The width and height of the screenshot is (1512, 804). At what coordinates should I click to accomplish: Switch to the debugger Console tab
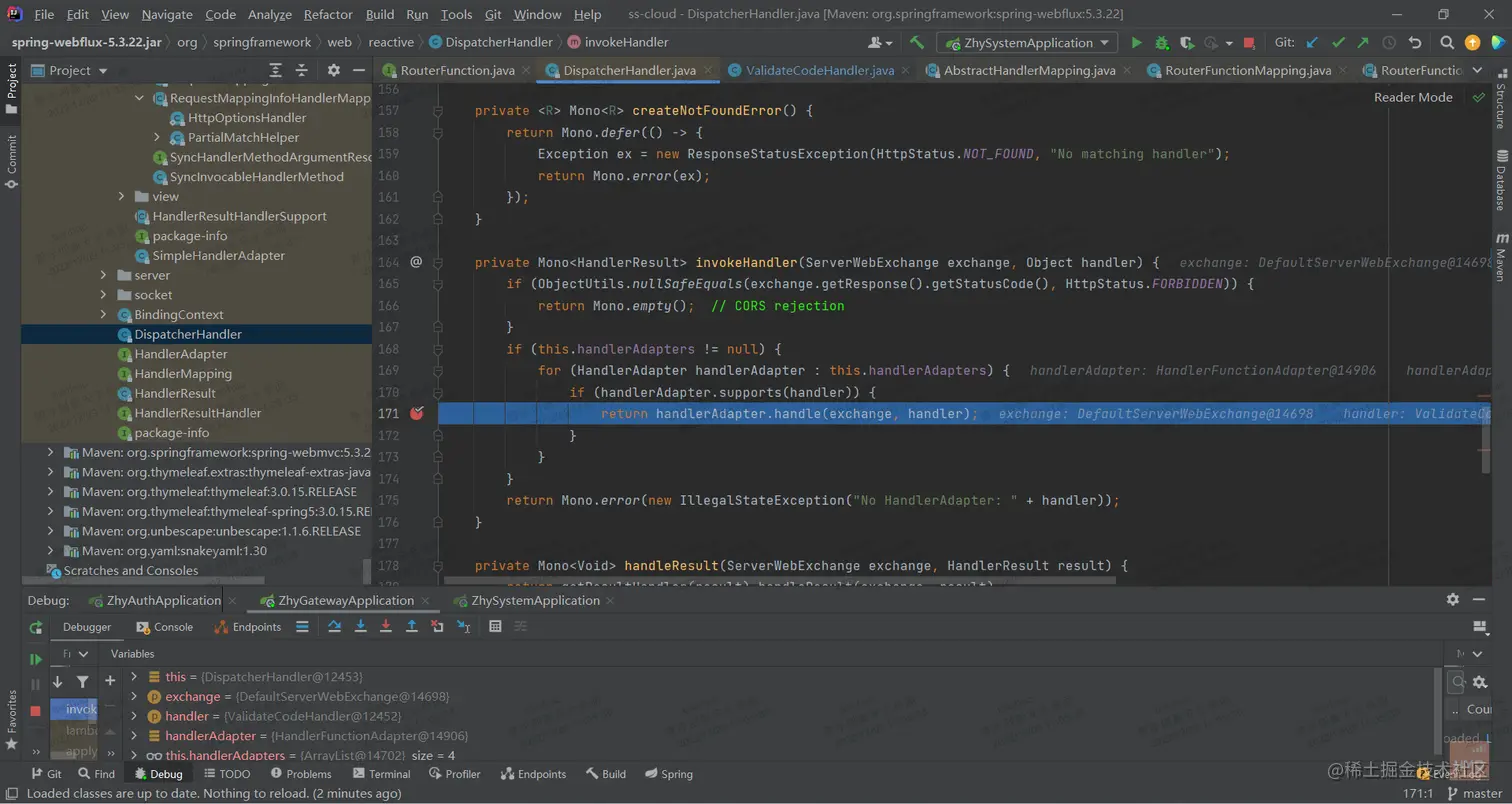click(x=164, y=627)
